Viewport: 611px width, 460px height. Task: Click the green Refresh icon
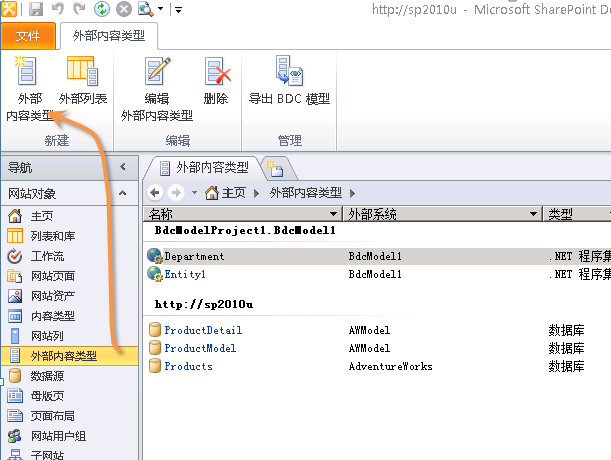(x=102, y=9)
